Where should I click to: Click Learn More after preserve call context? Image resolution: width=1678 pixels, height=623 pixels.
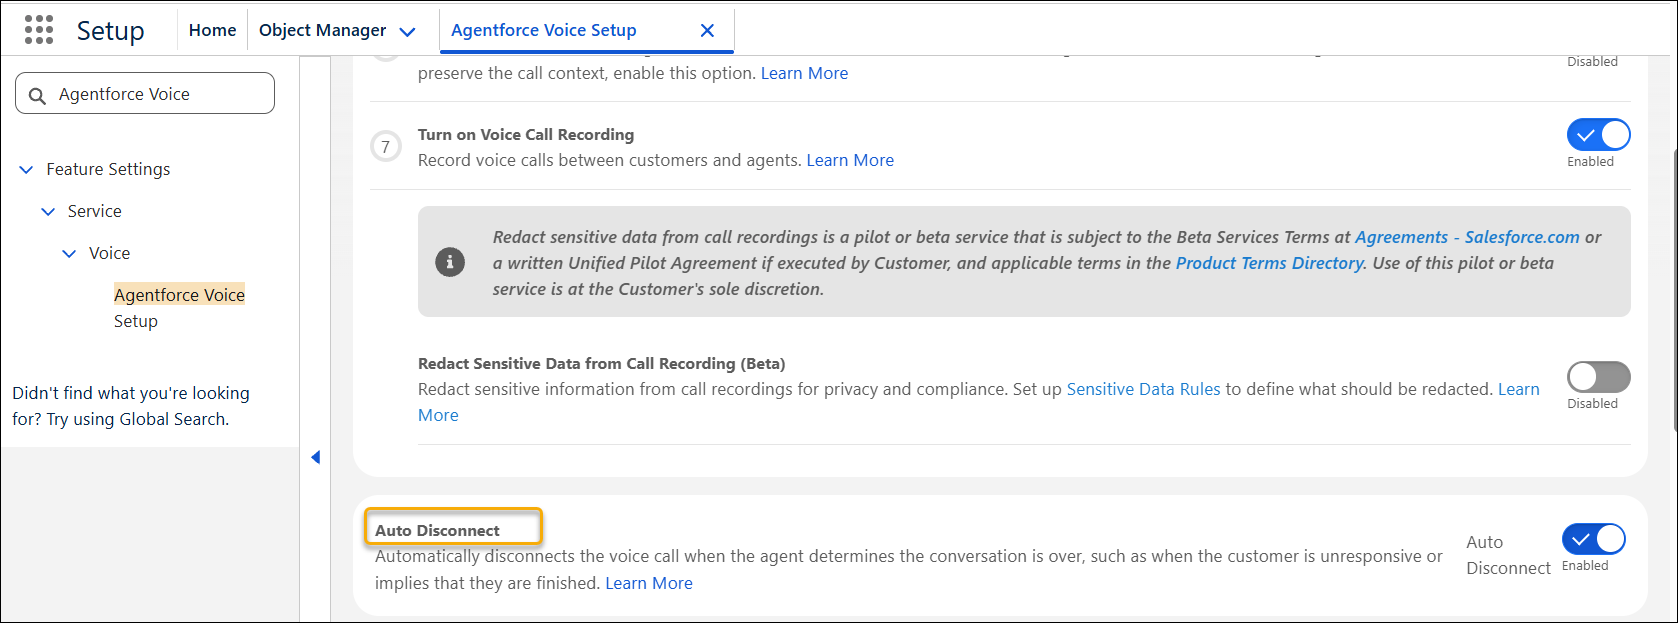pos(804,73)
